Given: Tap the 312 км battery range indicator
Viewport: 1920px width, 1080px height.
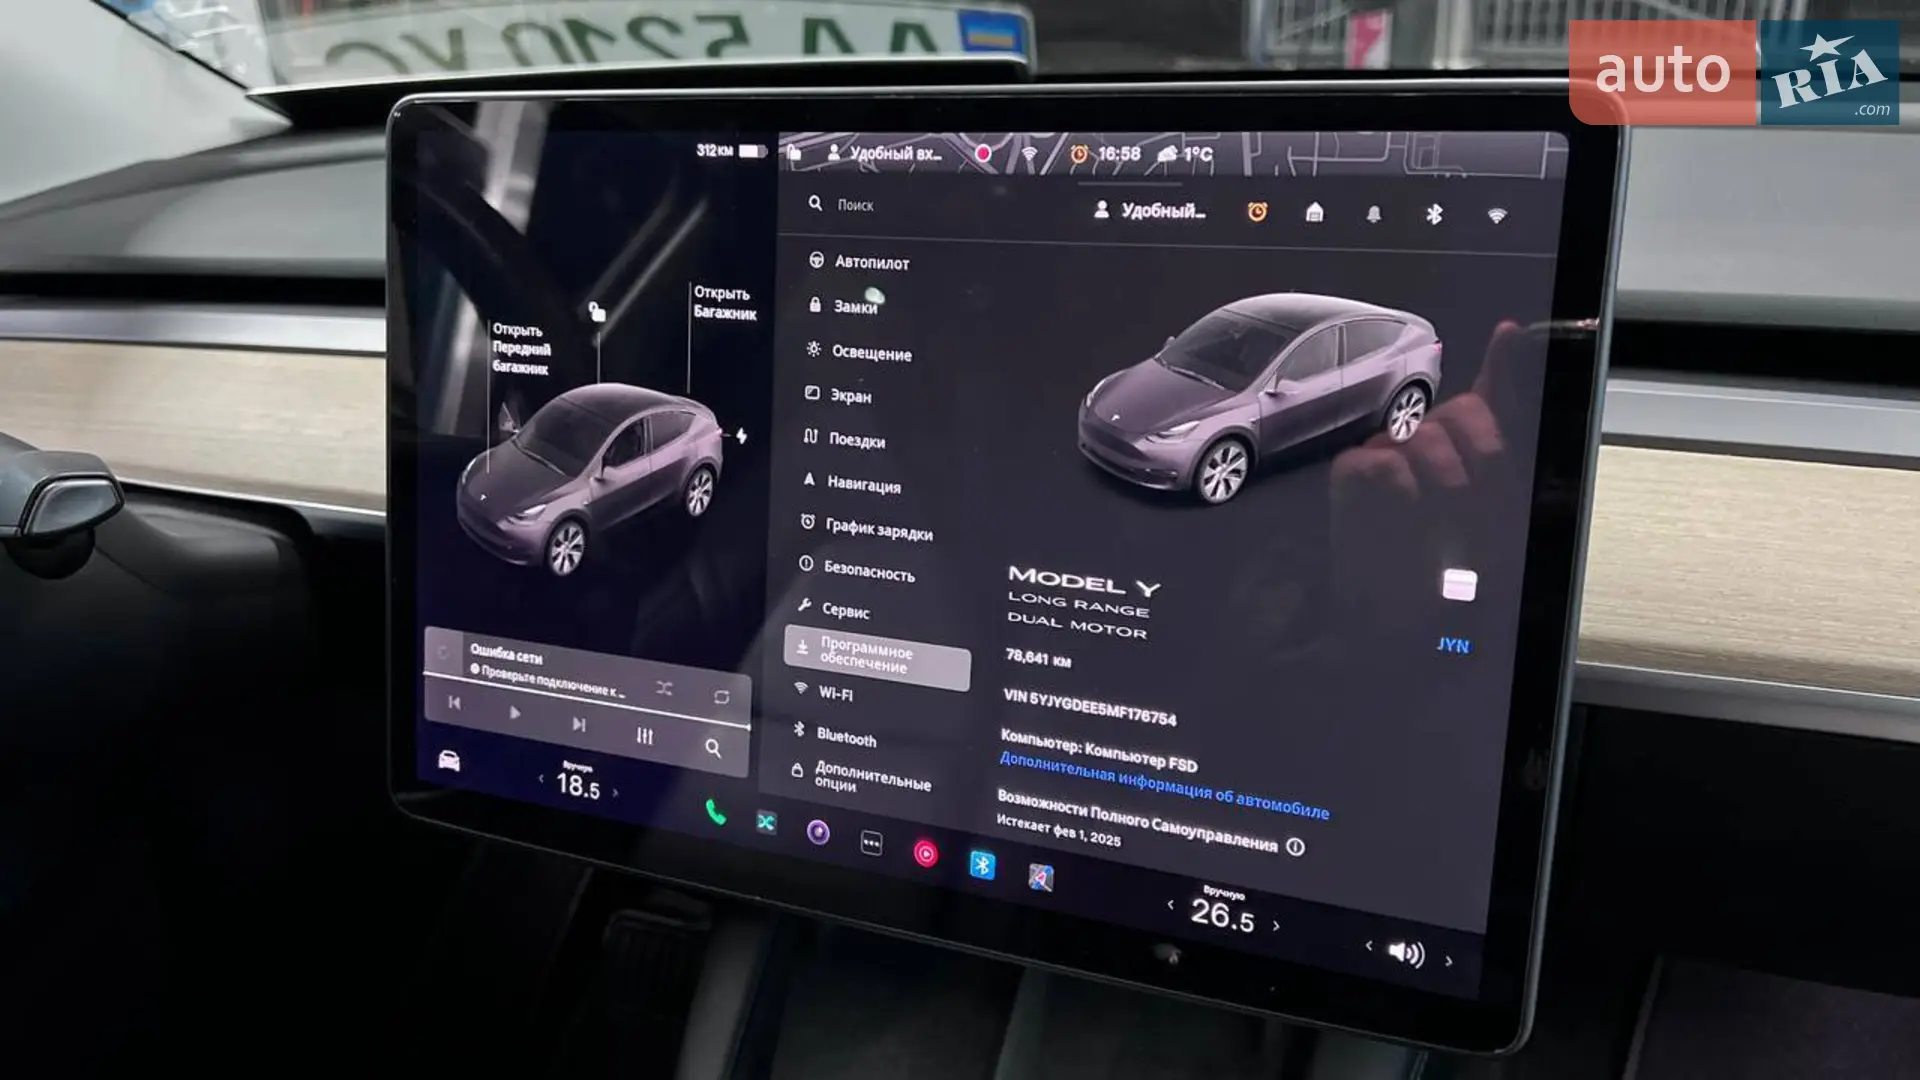Looking at the screenshot, I should 731,150.
